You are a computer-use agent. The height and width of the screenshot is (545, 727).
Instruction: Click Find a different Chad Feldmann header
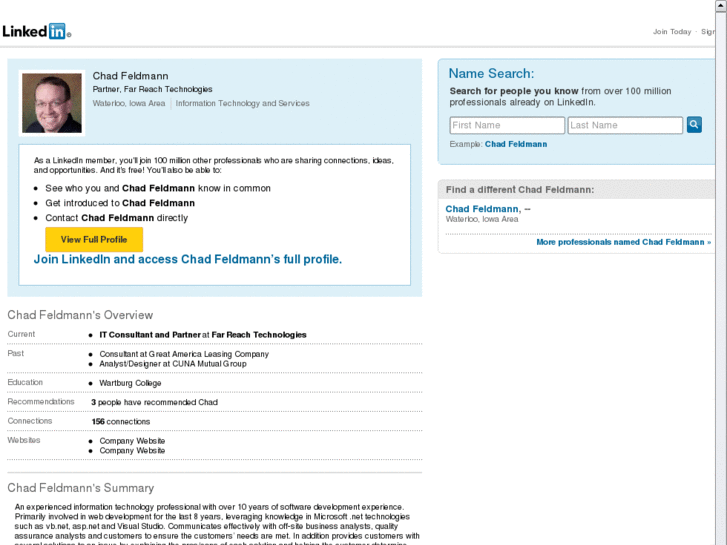520,190
